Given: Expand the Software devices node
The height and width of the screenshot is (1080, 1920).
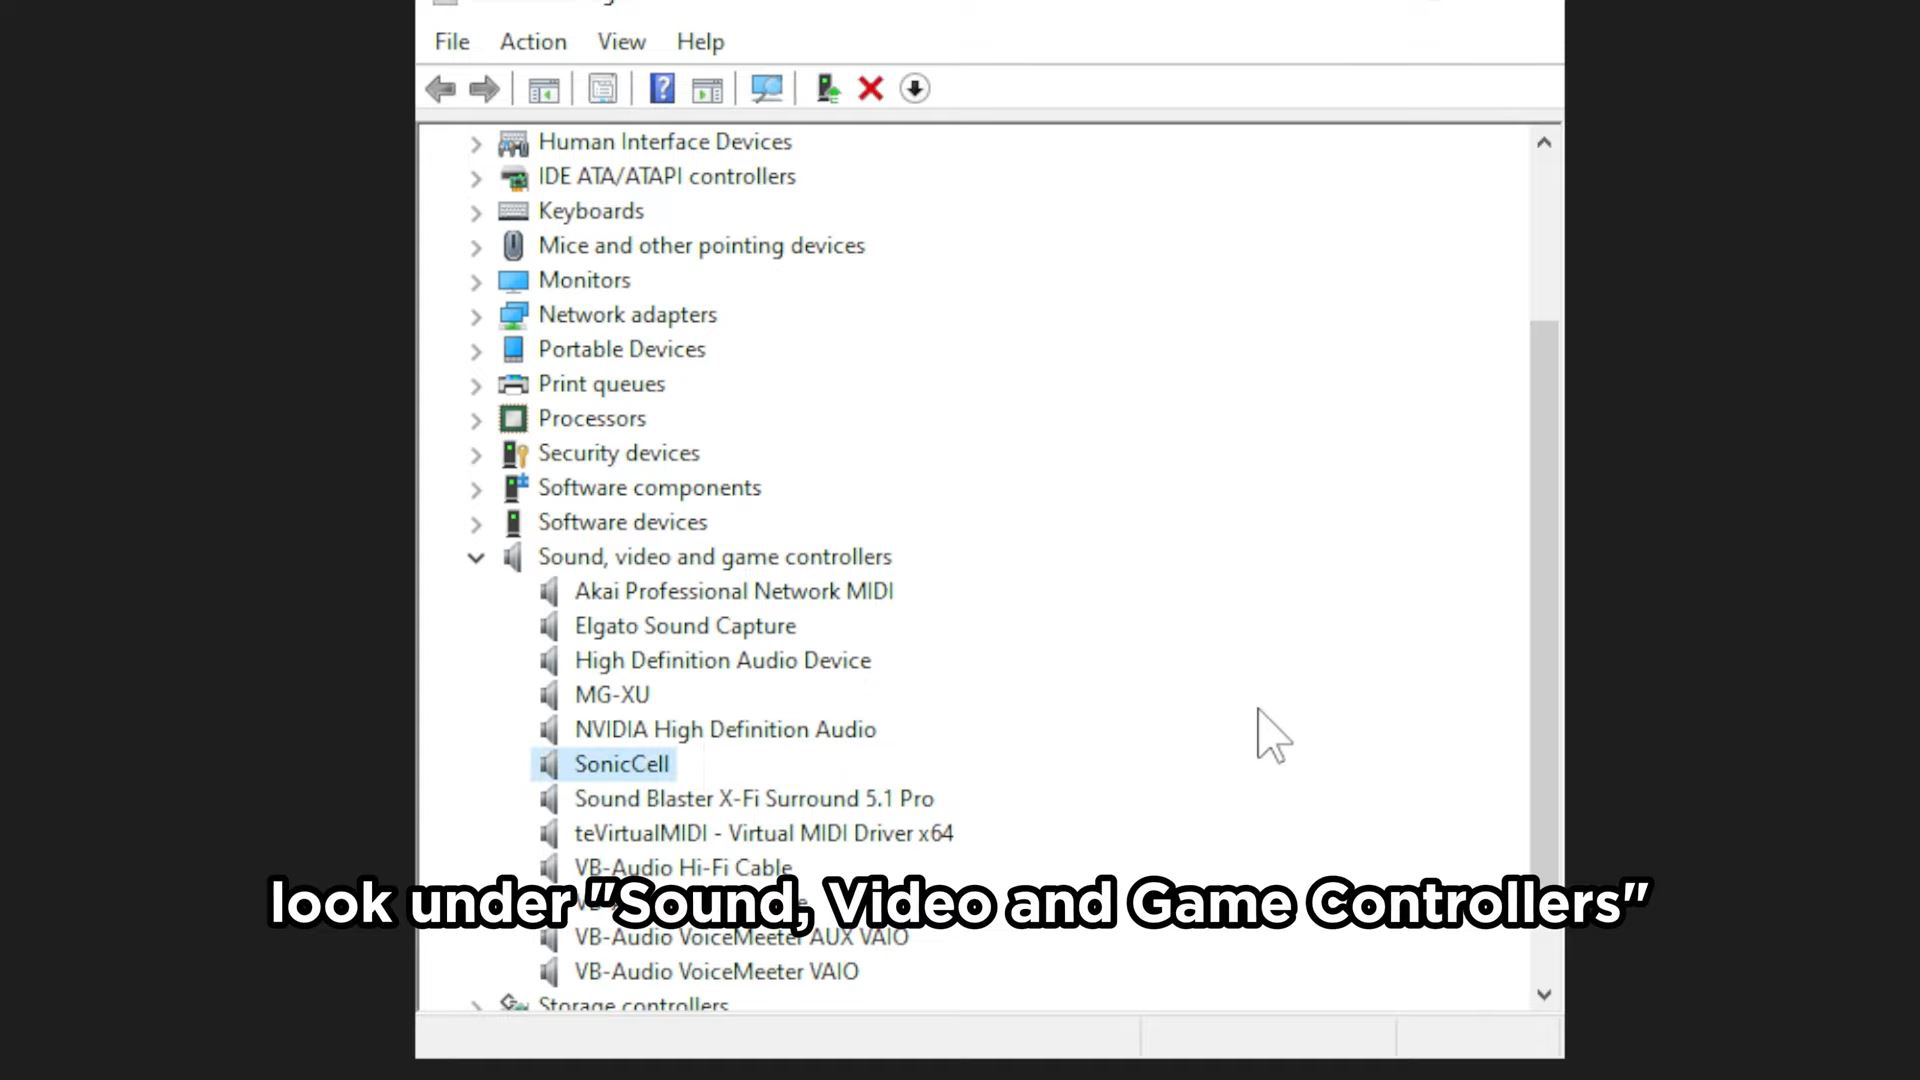Looking at the screenshot, I should [476, 524].
